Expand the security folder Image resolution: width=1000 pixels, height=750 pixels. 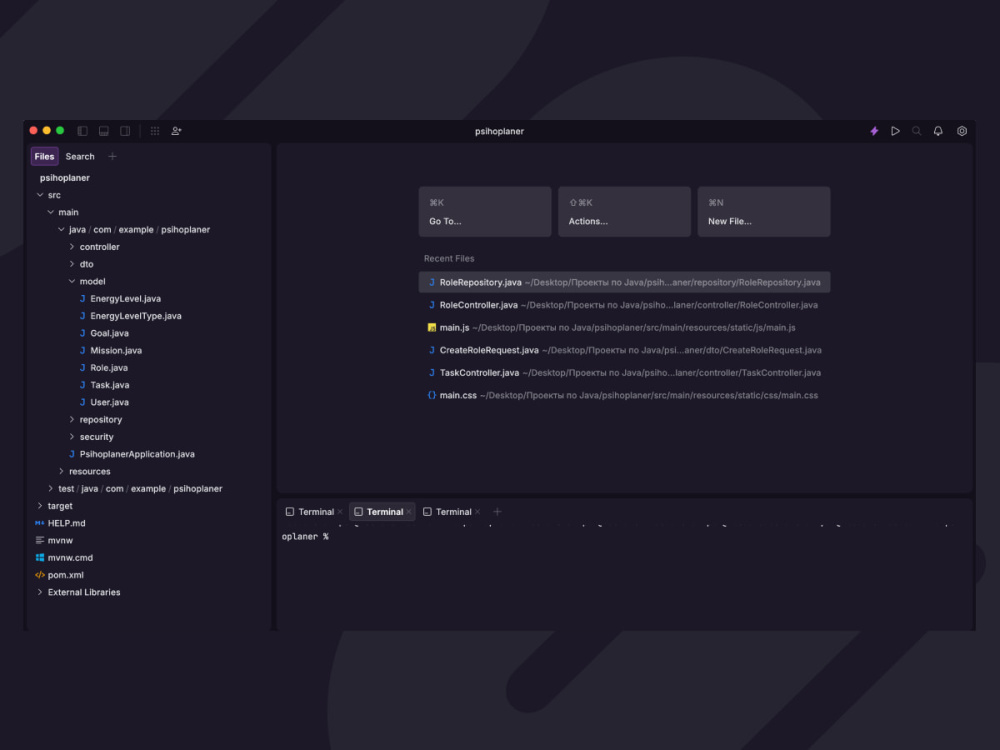72,436
